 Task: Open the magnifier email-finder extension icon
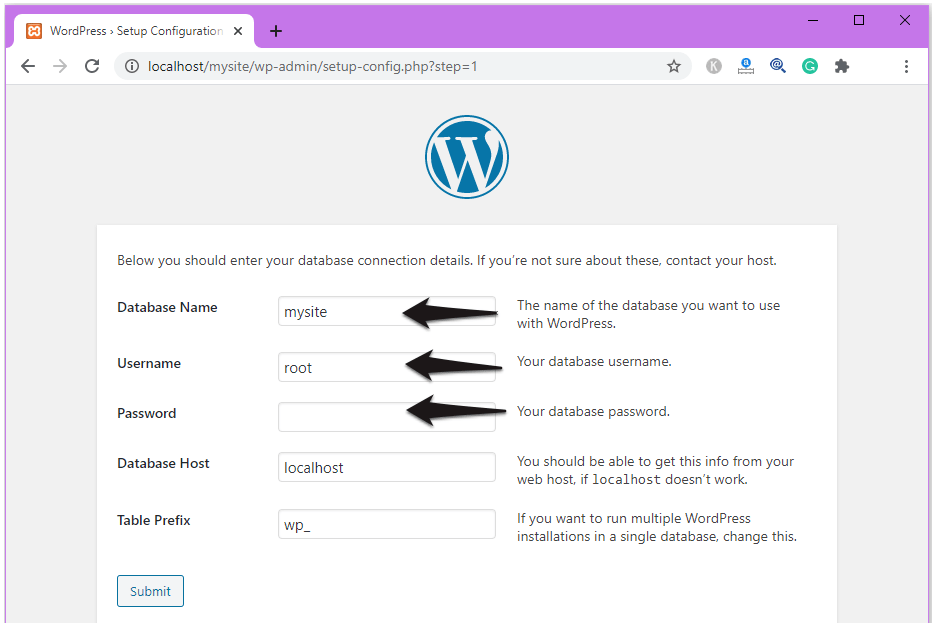(x=778, y=66)
